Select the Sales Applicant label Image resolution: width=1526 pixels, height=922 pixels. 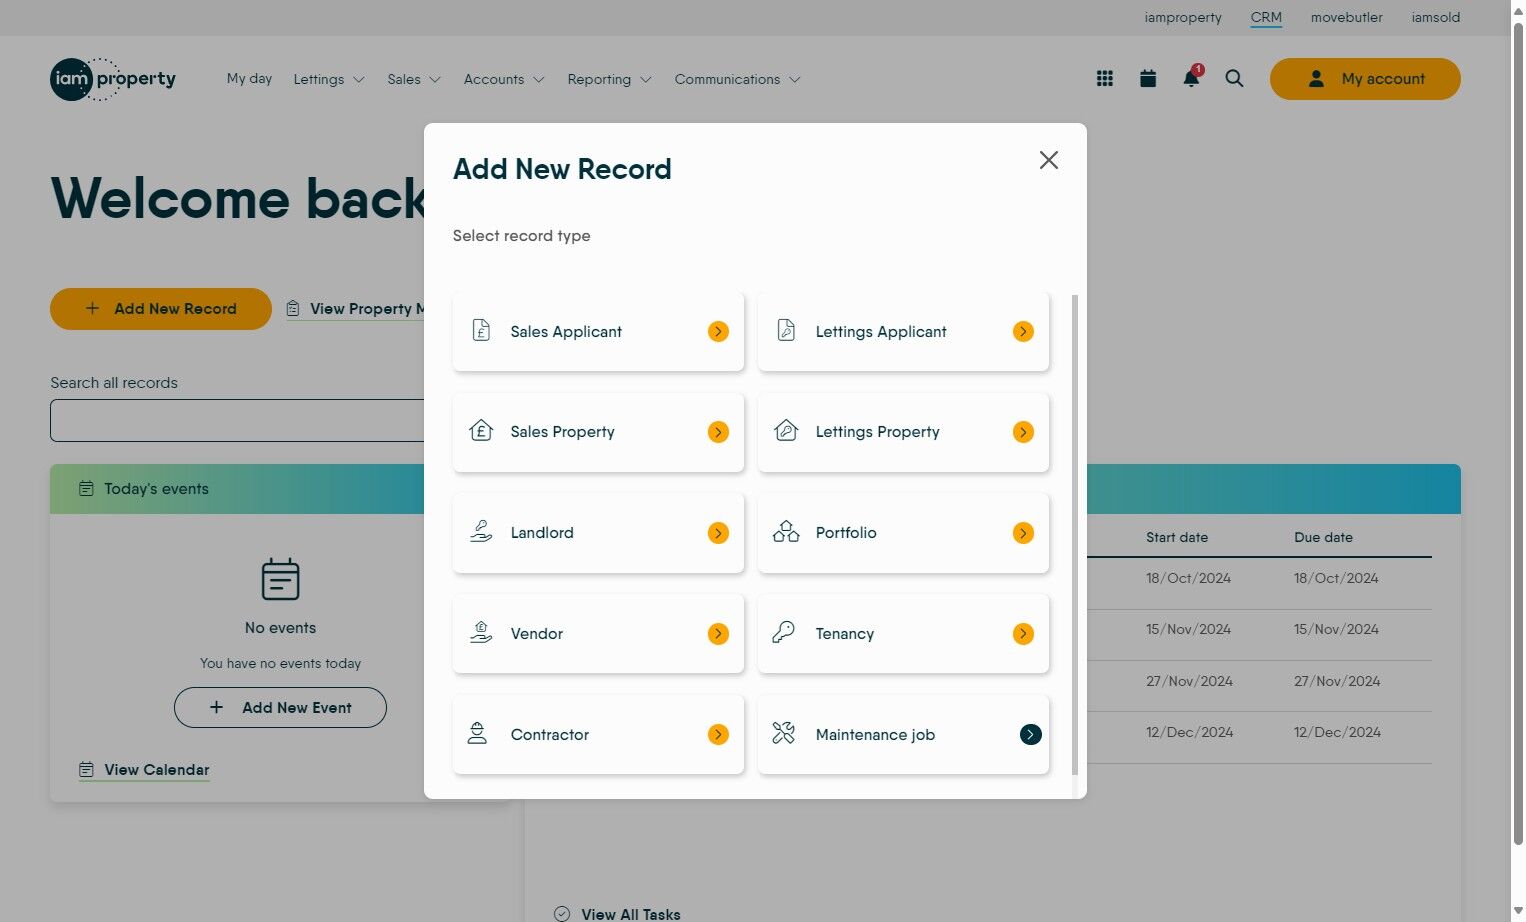click(566, 331)
